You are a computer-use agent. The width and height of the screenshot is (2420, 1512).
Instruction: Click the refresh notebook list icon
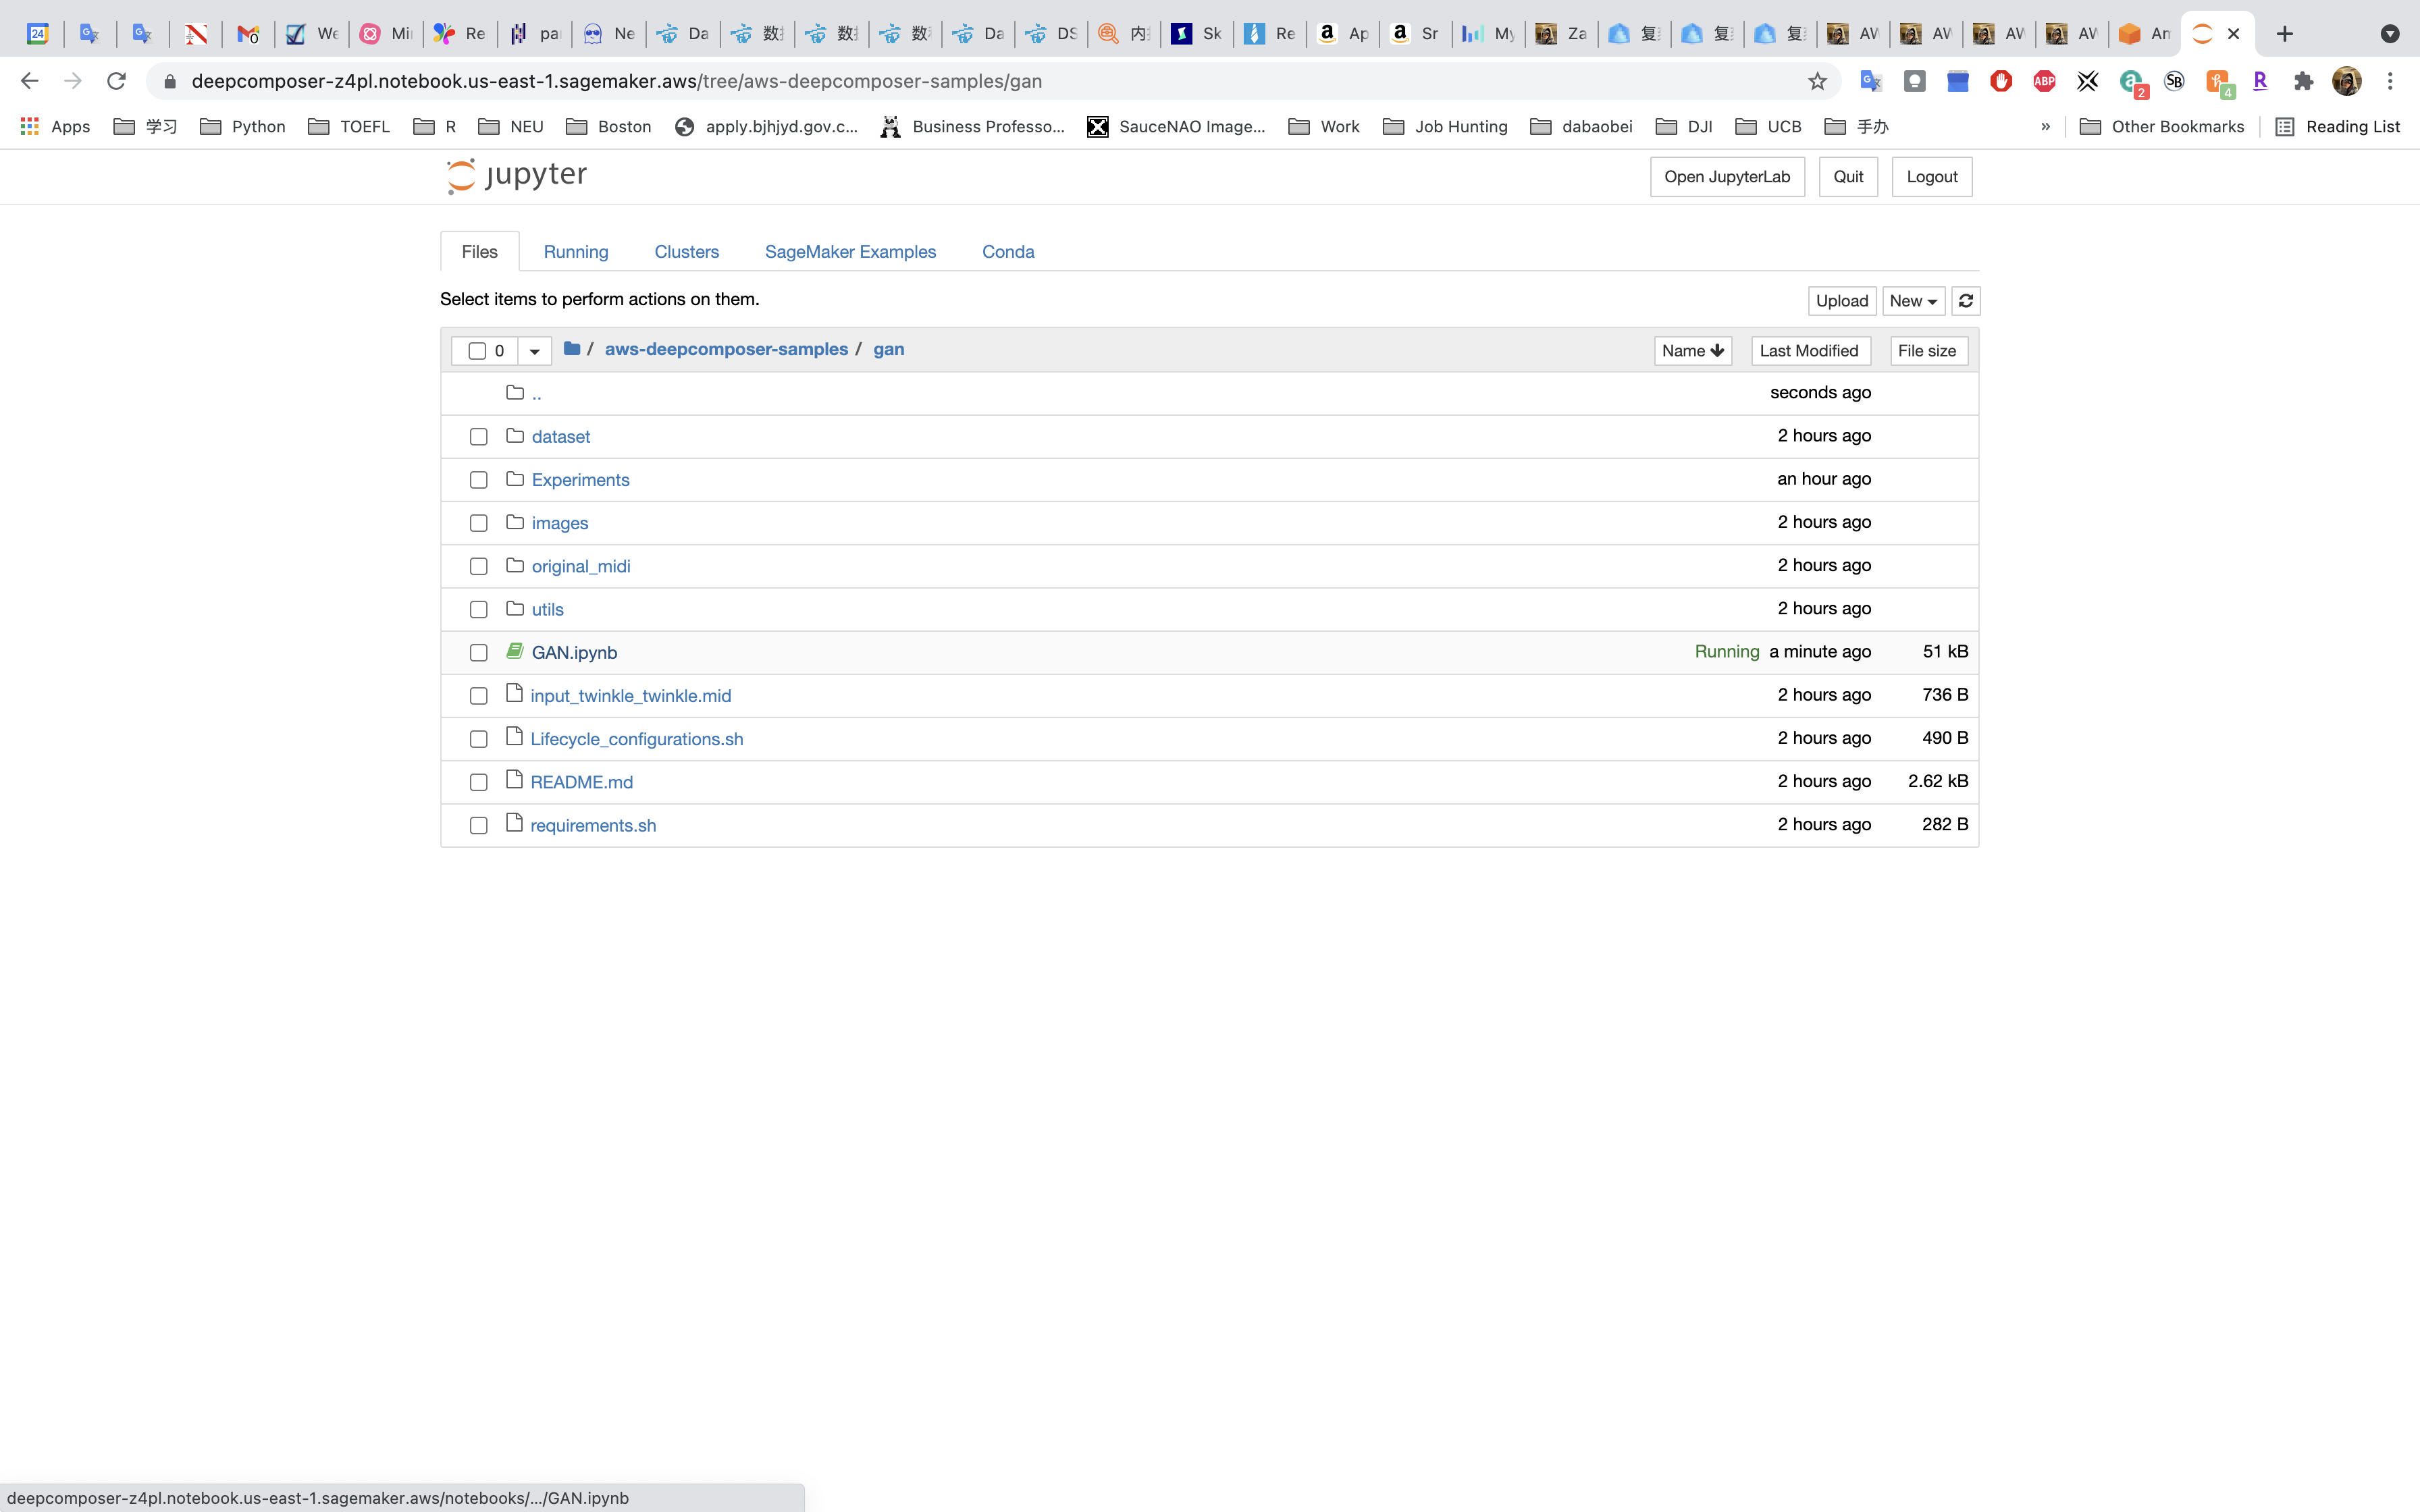[1965, 301]
